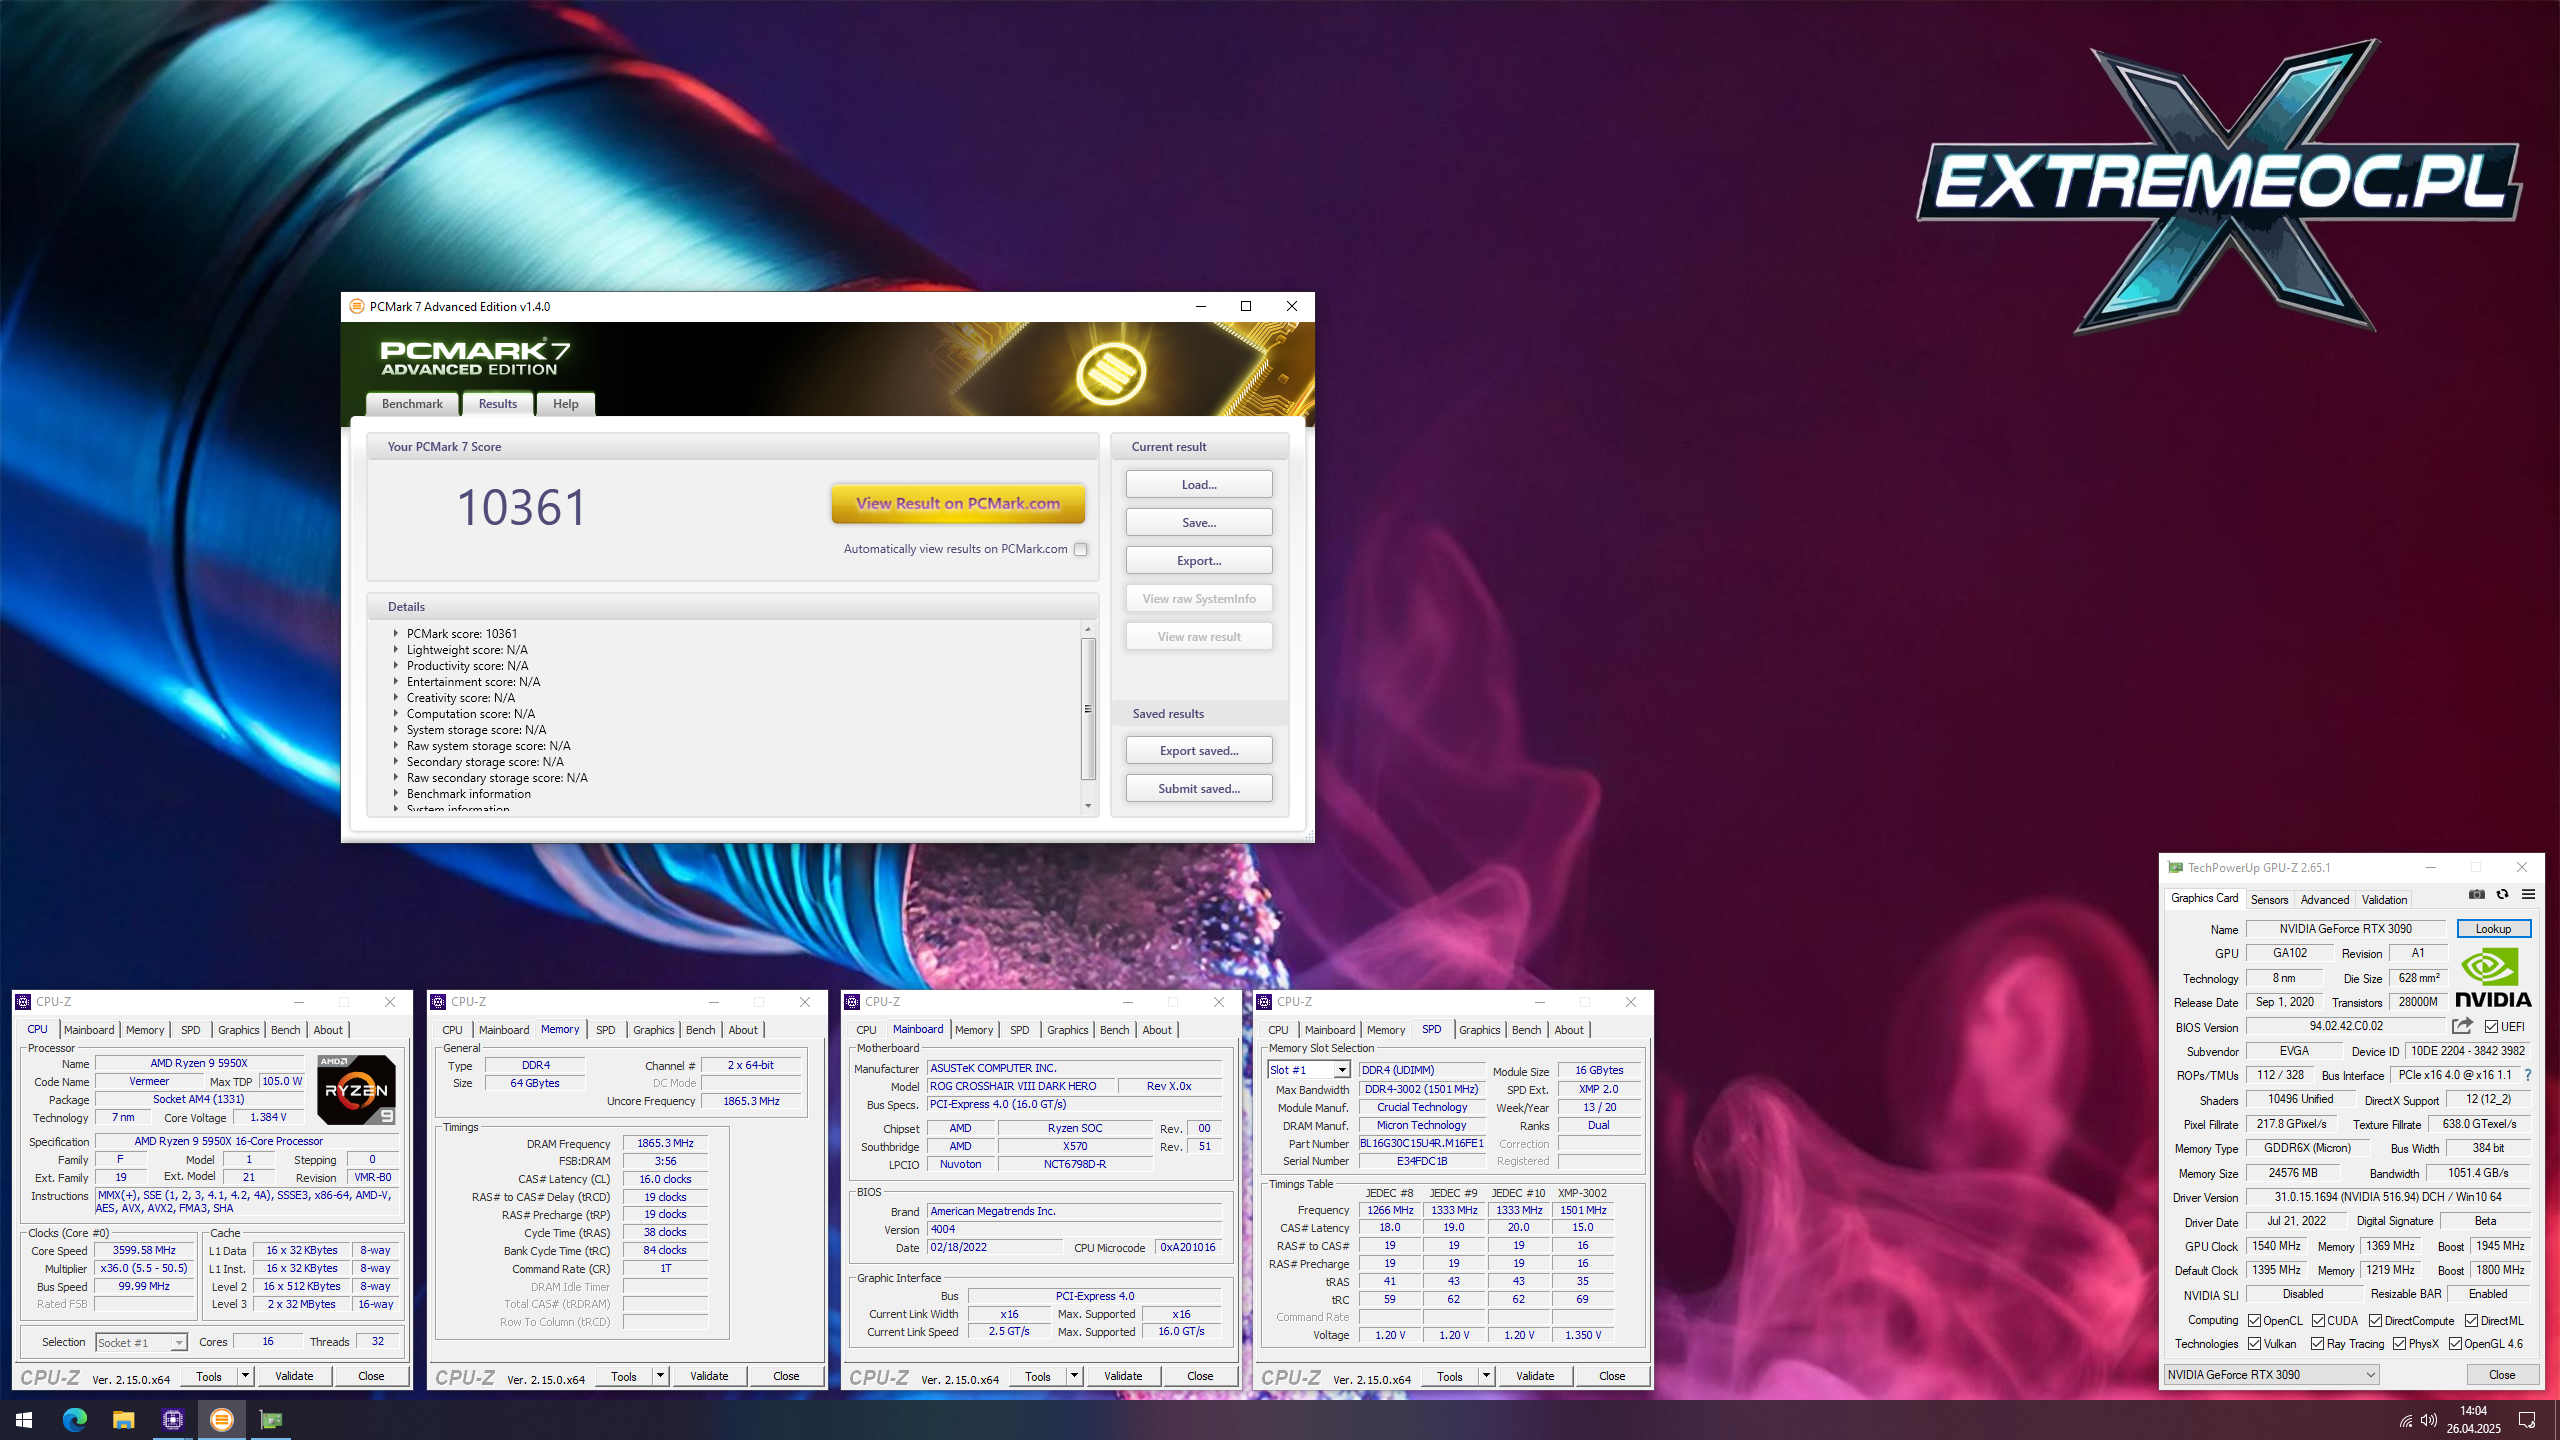Click Details scrollbar down arrow
Image resolution: width=2560 pixels, height=1440 pixels.
click(x=1088, y=806)
